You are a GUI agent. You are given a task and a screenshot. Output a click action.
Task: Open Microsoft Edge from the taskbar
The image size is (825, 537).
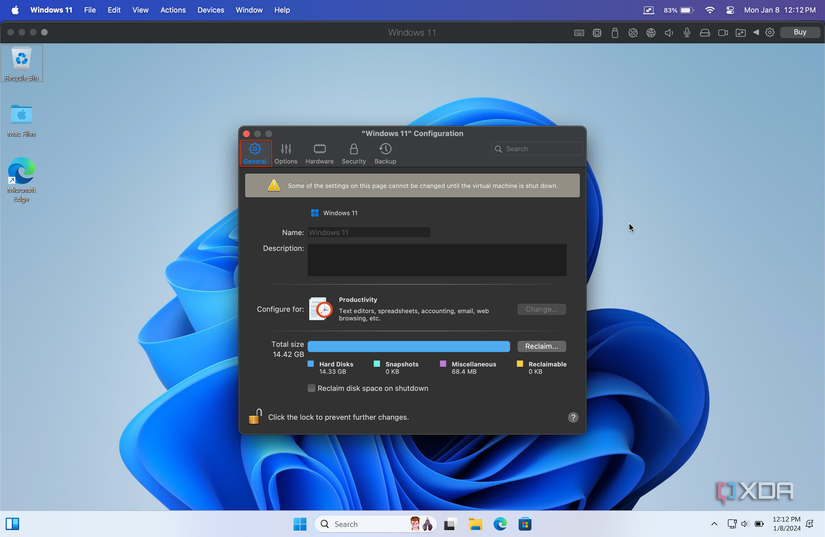(x=500, y=524)
